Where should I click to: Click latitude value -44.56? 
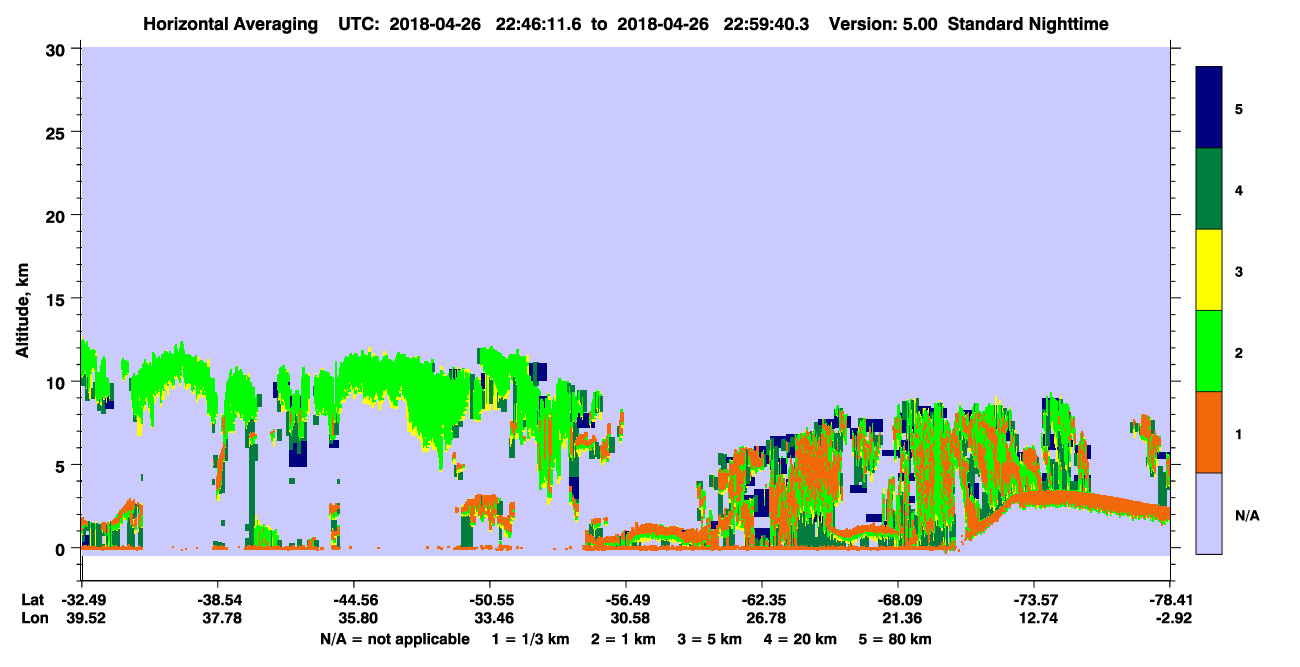coord(353,600)
